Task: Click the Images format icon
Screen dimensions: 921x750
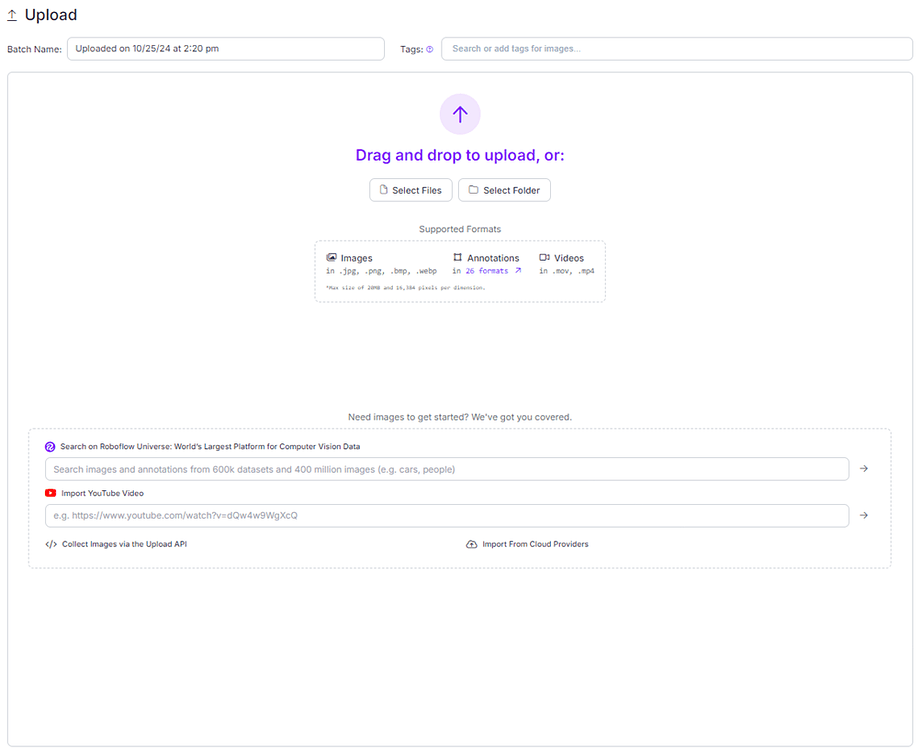Action: 332,258
